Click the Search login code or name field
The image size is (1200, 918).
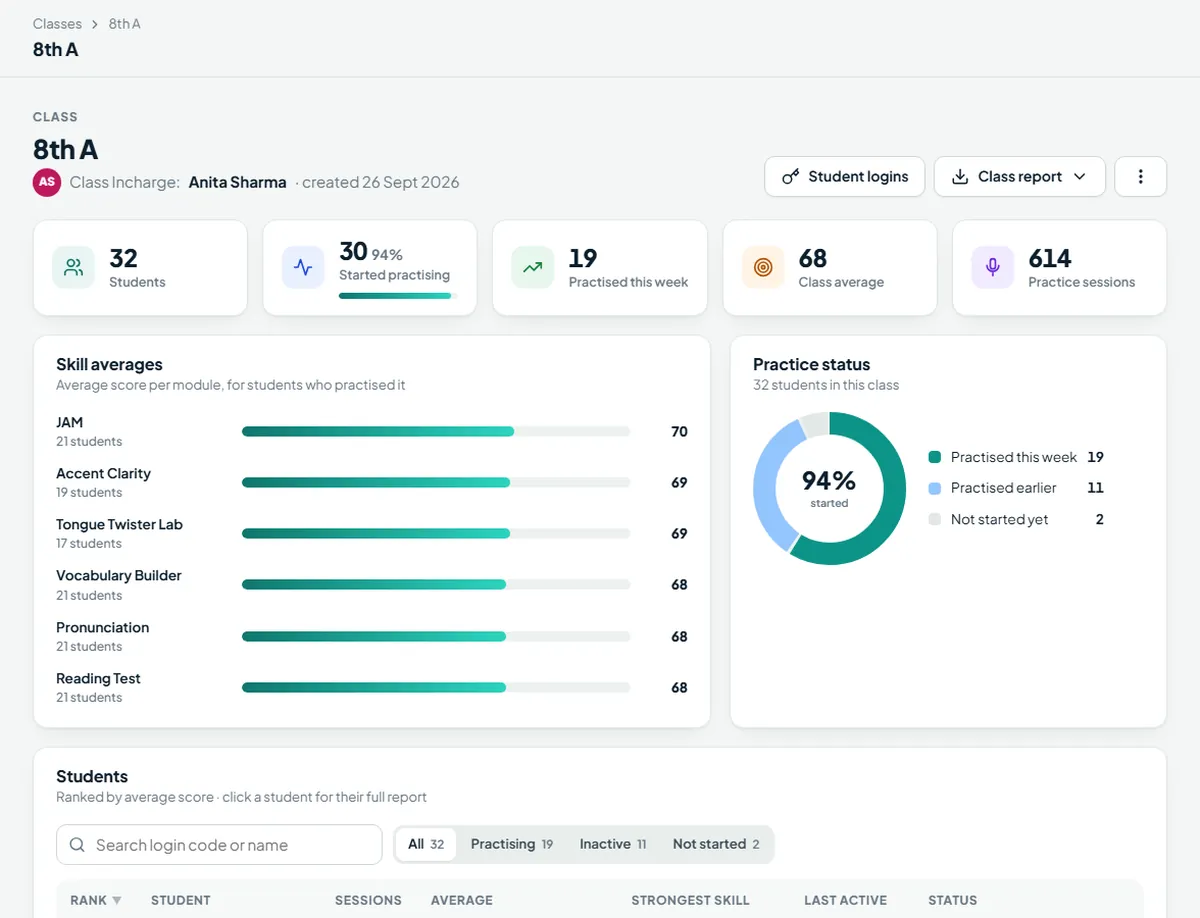pyautogui.click(x=219, y=845)
